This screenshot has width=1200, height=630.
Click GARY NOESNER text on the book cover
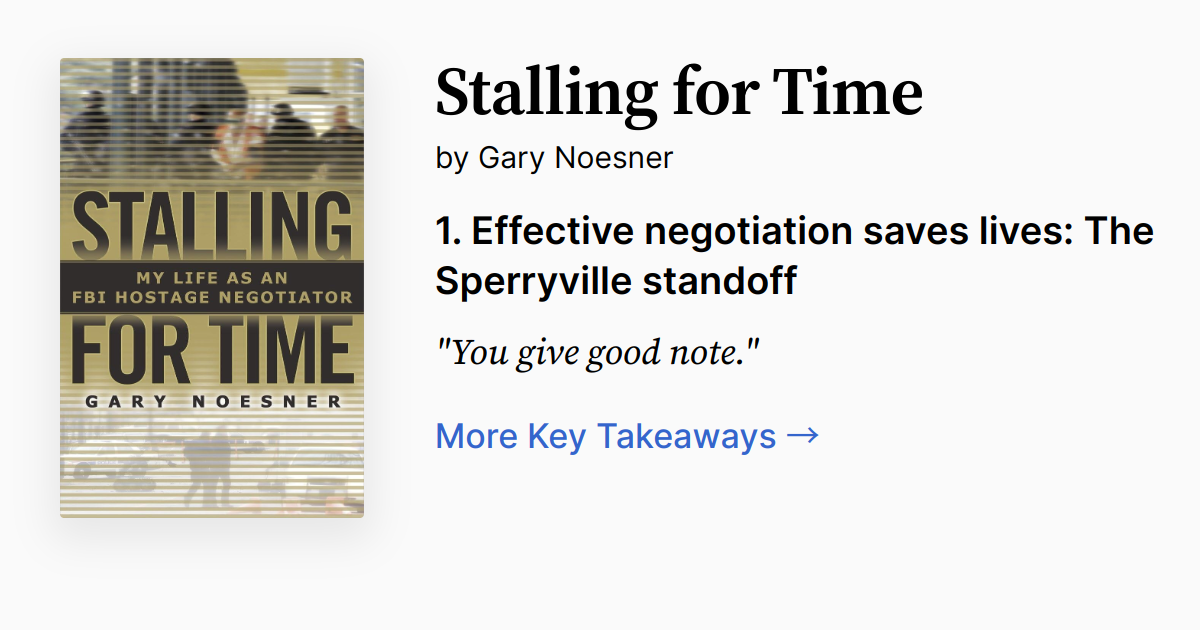(x=212, y=402)
